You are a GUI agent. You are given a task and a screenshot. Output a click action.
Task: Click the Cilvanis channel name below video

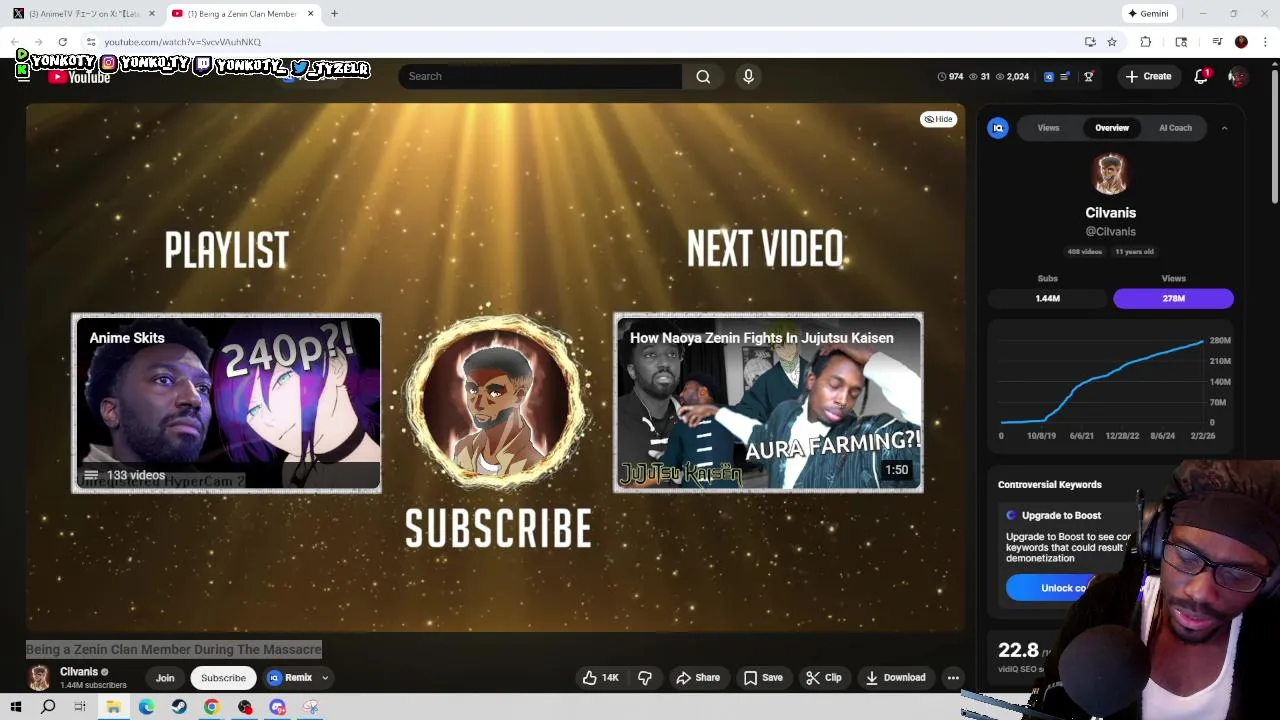[x=79, y=672]
